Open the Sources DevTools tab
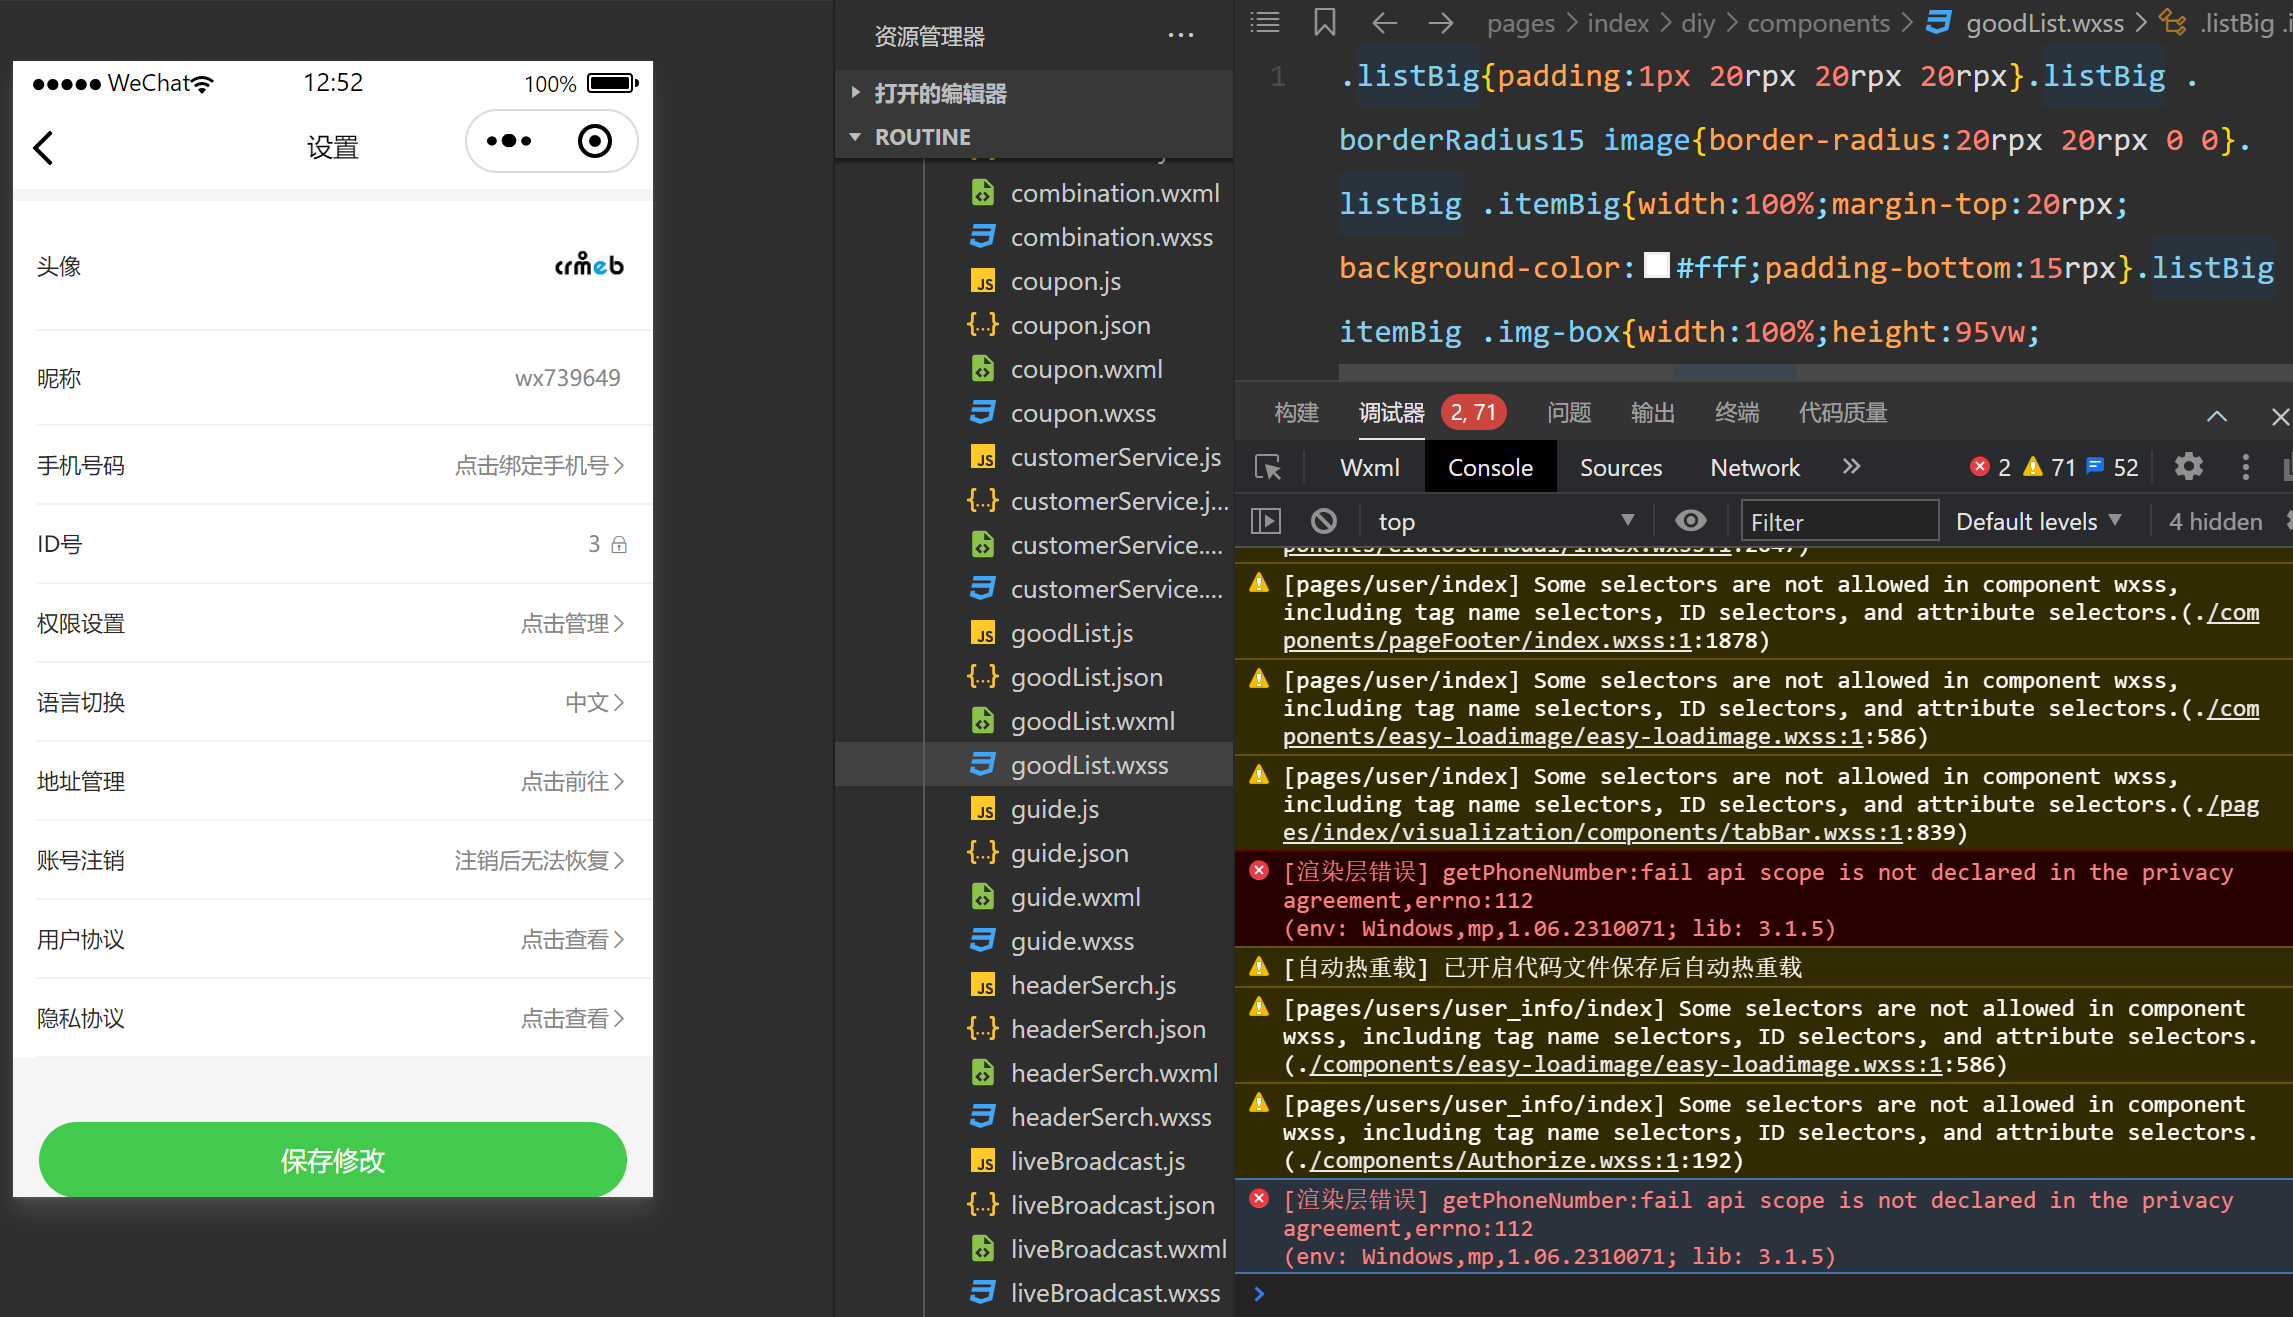 coord(1620,467)
